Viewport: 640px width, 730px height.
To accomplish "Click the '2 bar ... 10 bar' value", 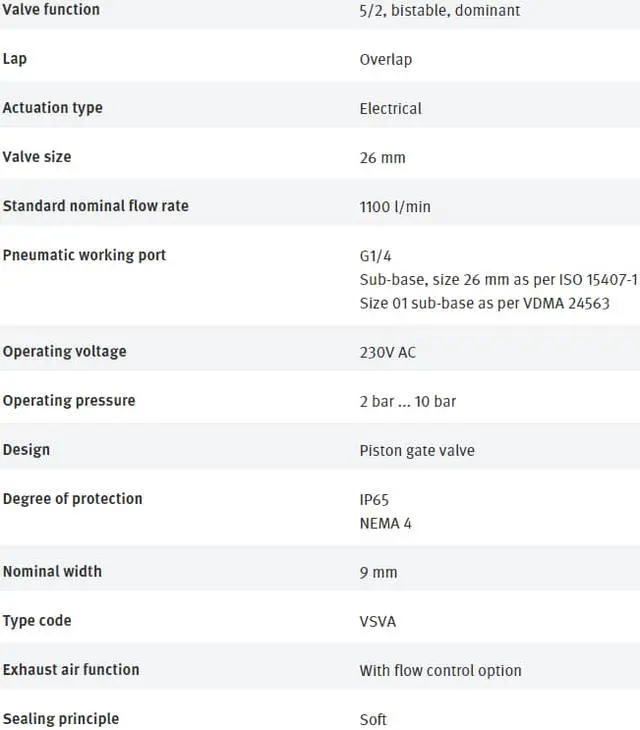I will [407, 401].
